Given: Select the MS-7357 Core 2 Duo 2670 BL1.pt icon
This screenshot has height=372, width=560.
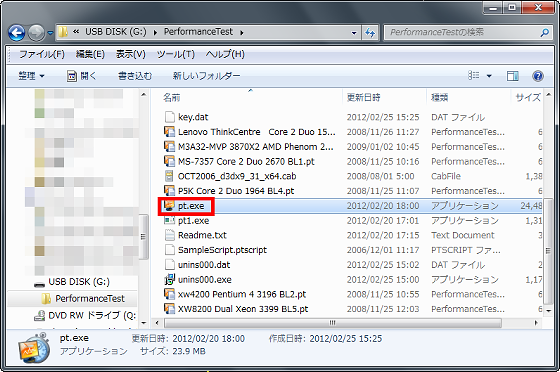Looking at the screenshot, I should click(169, 161).
